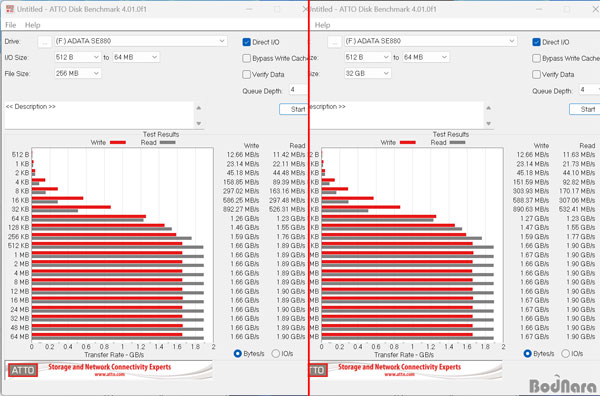Select the 158.85 MB/s write value
This screenshot has width=600, height=396.
click(x=241, y=182)
